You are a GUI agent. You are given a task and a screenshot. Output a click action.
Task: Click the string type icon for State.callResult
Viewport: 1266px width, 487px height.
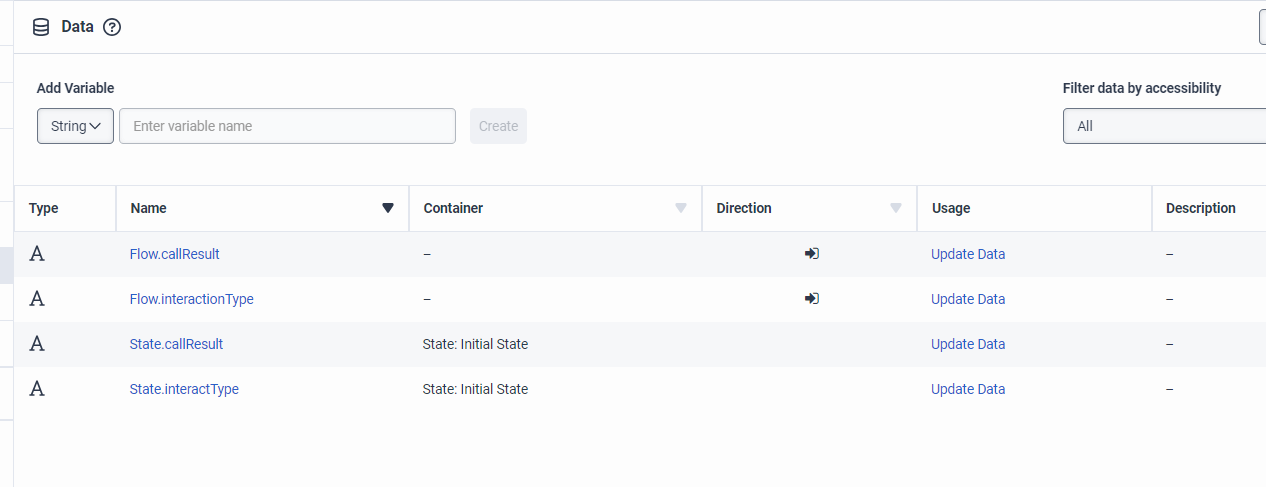[x=37, y=344]
